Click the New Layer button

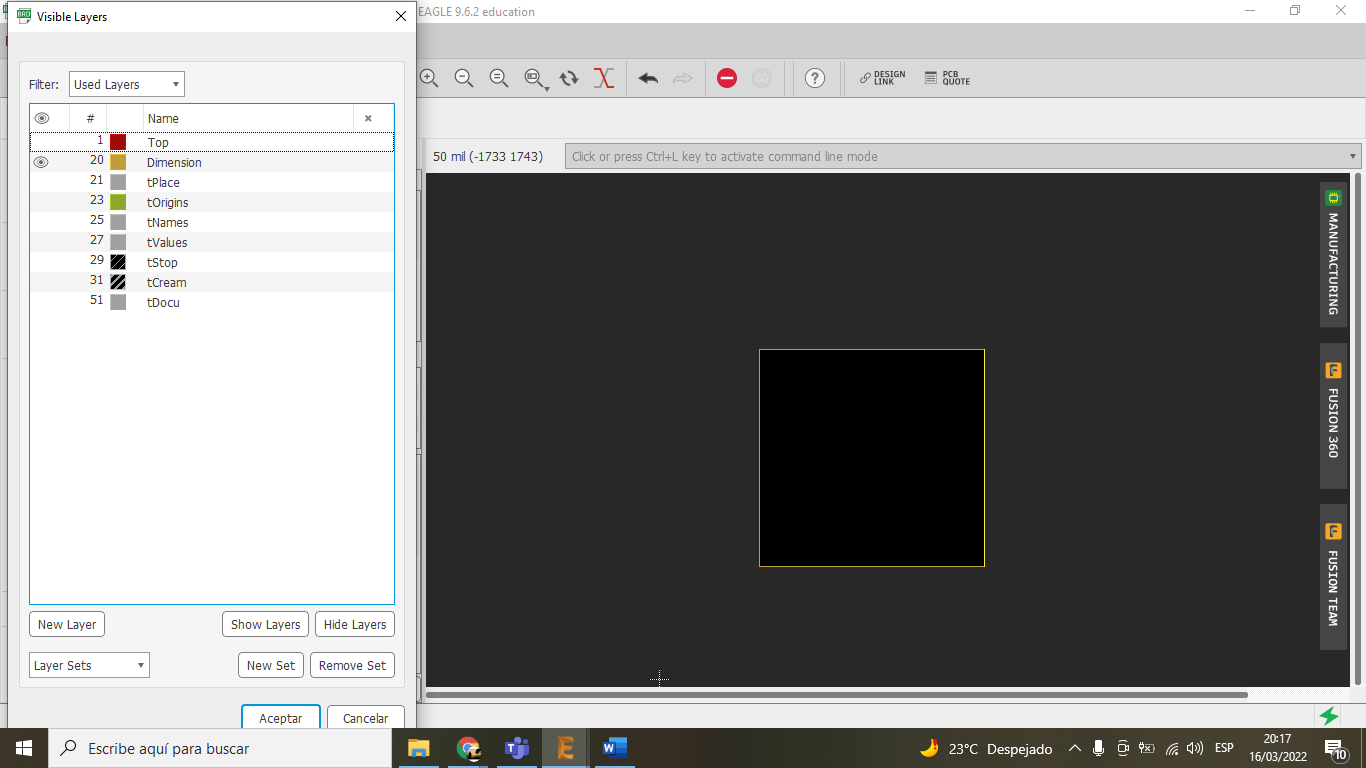click(x=67, y=624)
